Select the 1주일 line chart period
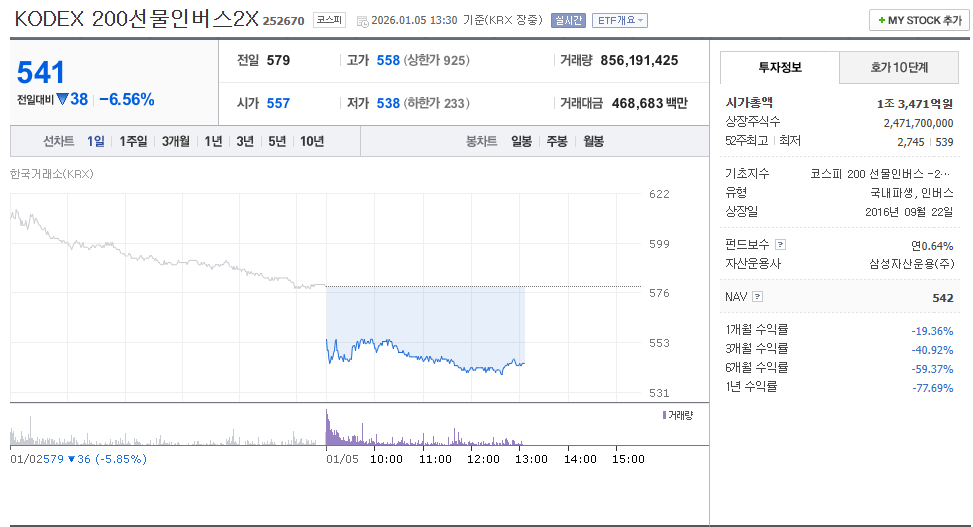Viewport: 973px width, 527px height. [134, 141]
